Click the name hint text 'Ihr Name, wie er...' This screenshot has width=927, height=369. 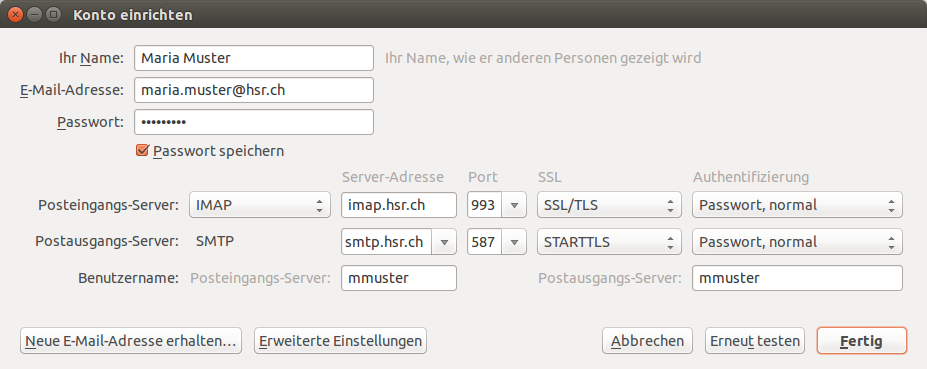point(543,58)
